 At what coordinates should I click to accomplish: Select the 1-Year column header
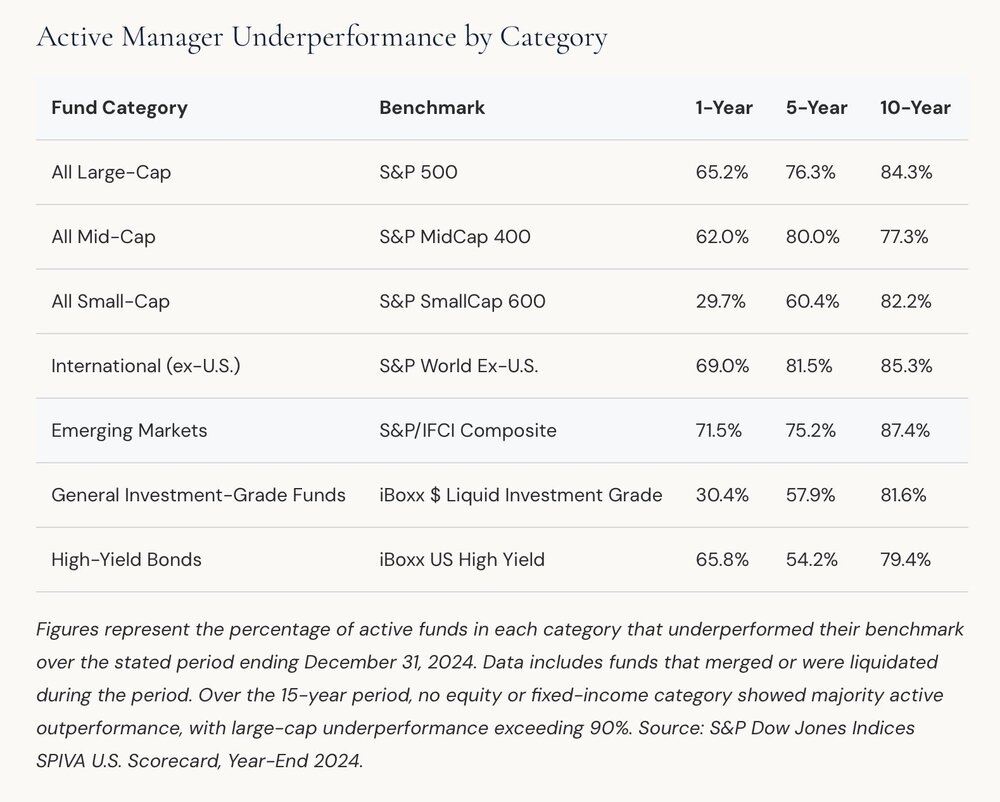(724, 108)
